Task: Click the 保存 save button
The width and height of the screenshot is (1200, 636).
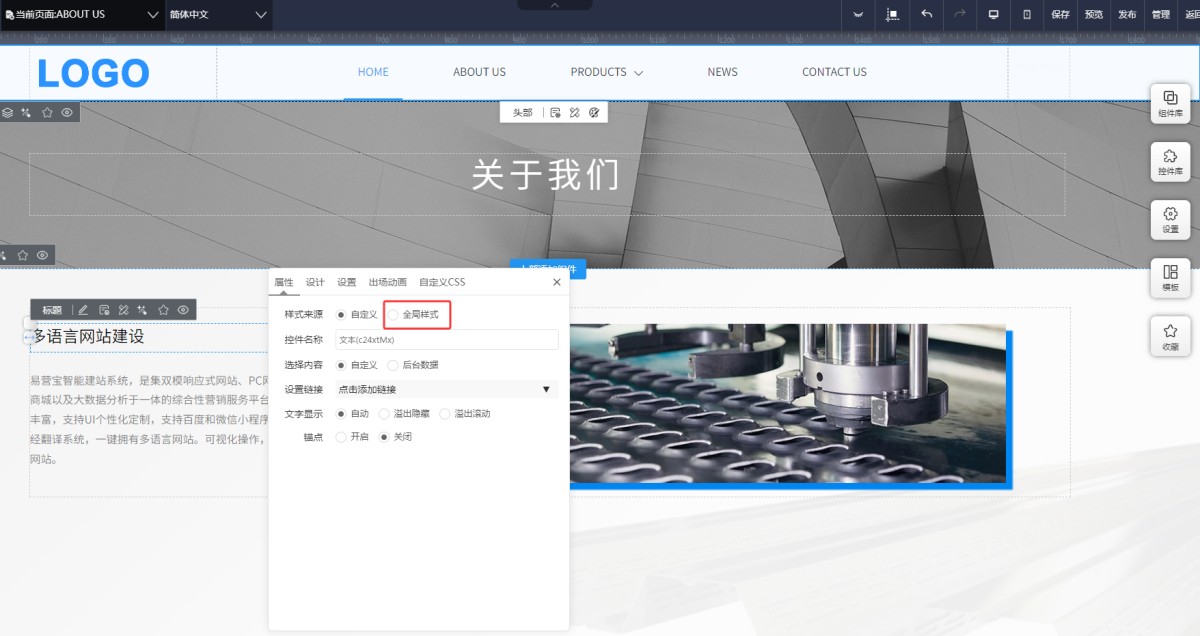Action: (1061, 15)
